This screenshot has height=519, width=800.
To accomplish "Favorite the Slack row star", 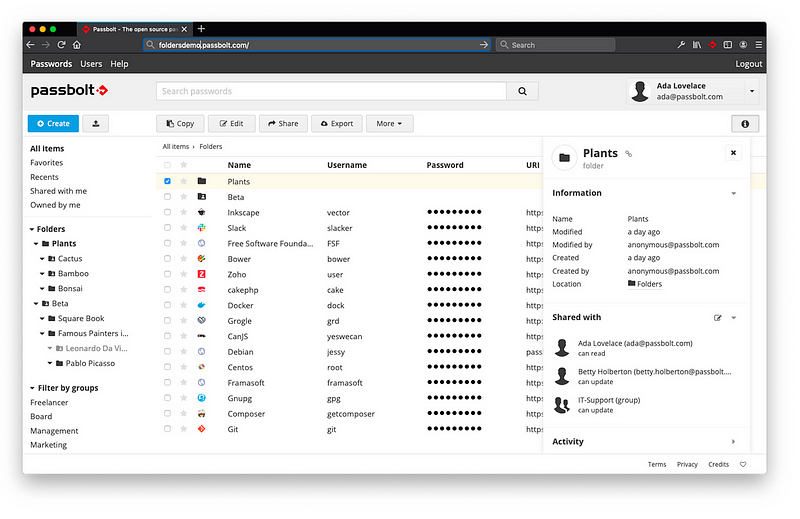I will [x=183, y=228].
